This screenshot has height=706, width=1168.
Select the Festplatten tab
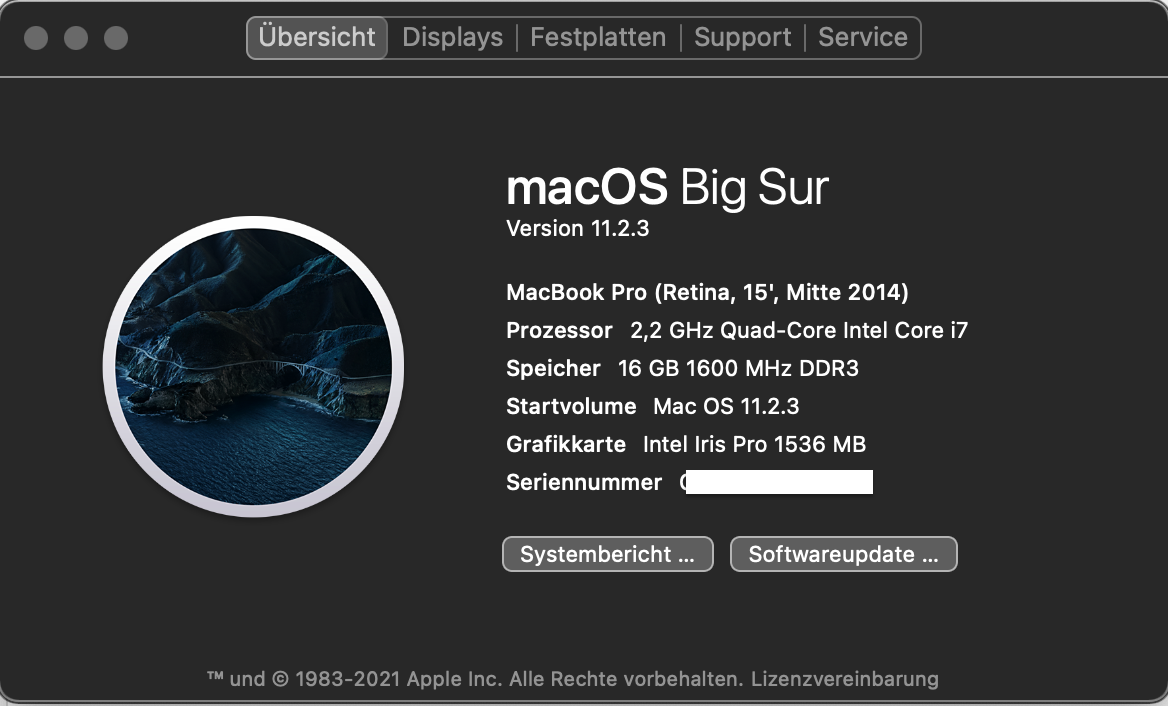coord(598,38)
